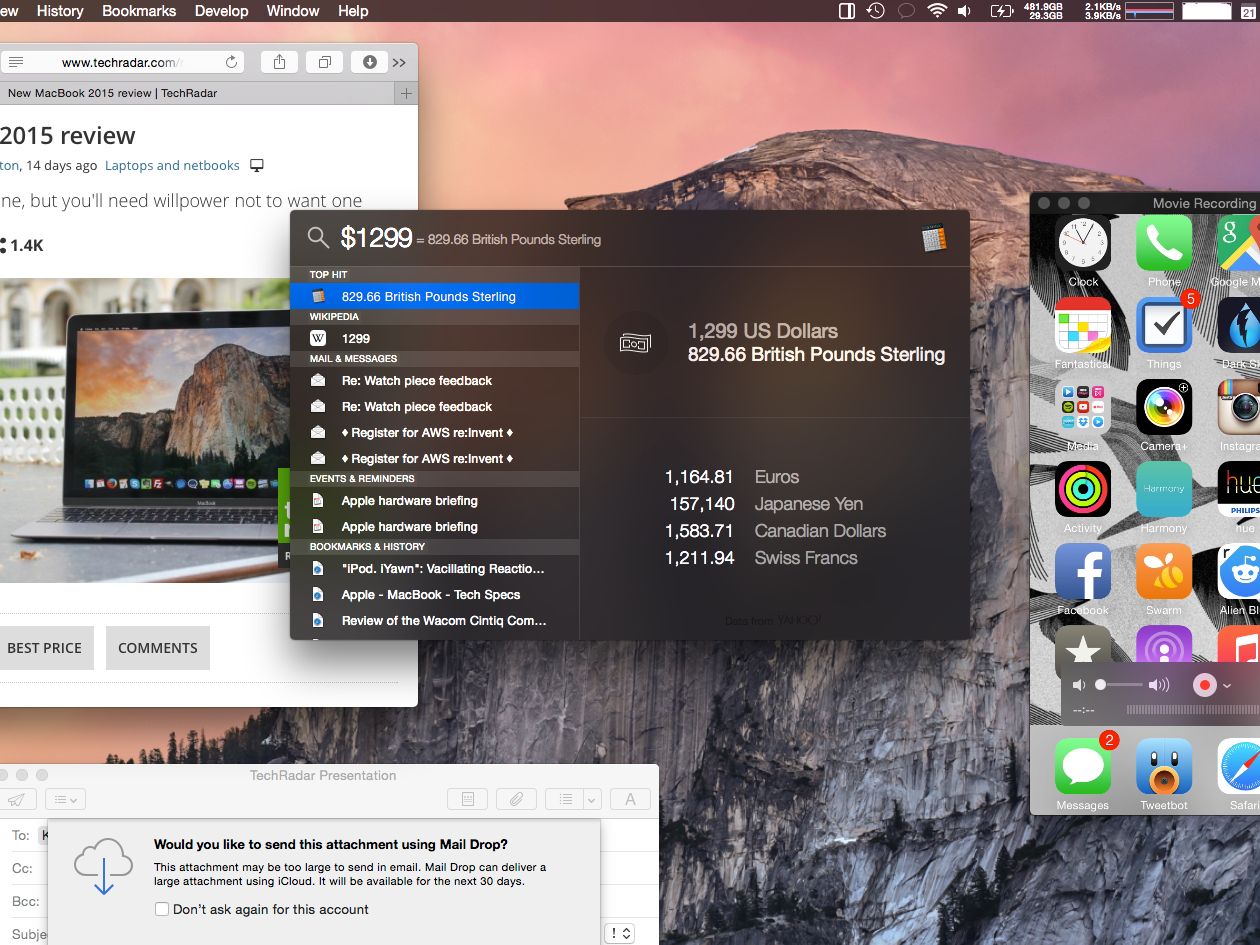
Task: Click the Calculator icon in Spotlight
Action: pos(934,238)
